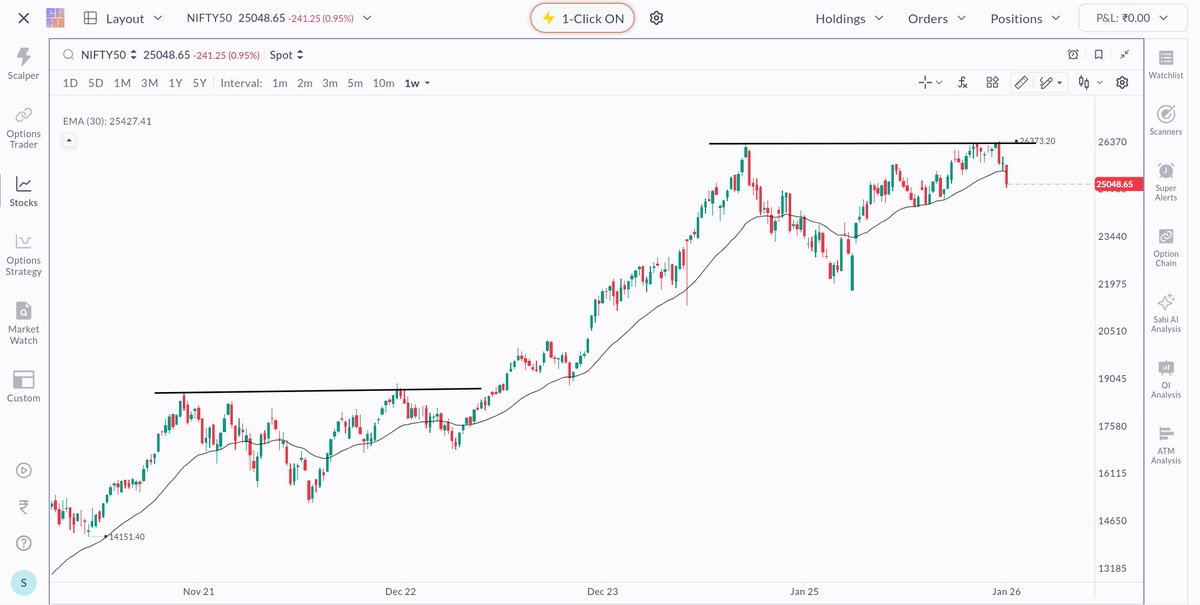
Task: Open the S profile avatar
Action: click(x=24, y=582)
